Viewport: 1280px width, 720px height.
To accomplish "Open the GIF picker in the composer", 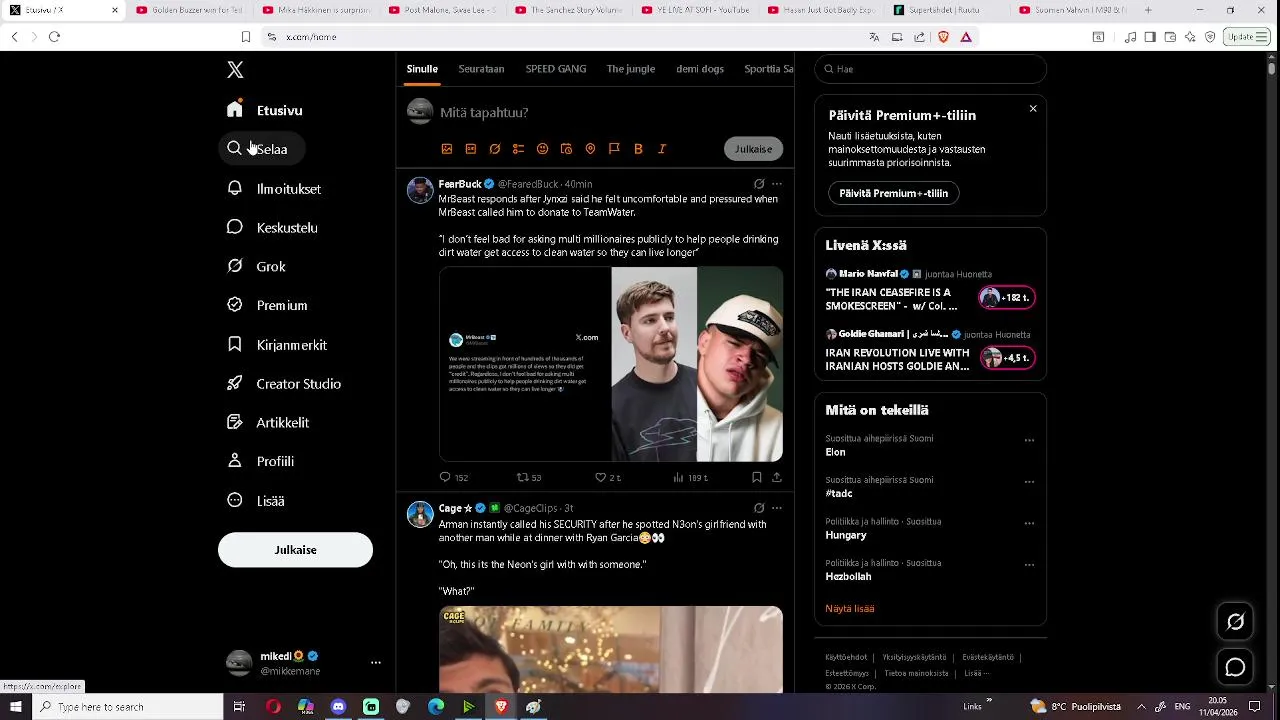I will click(x=471, y=149).
